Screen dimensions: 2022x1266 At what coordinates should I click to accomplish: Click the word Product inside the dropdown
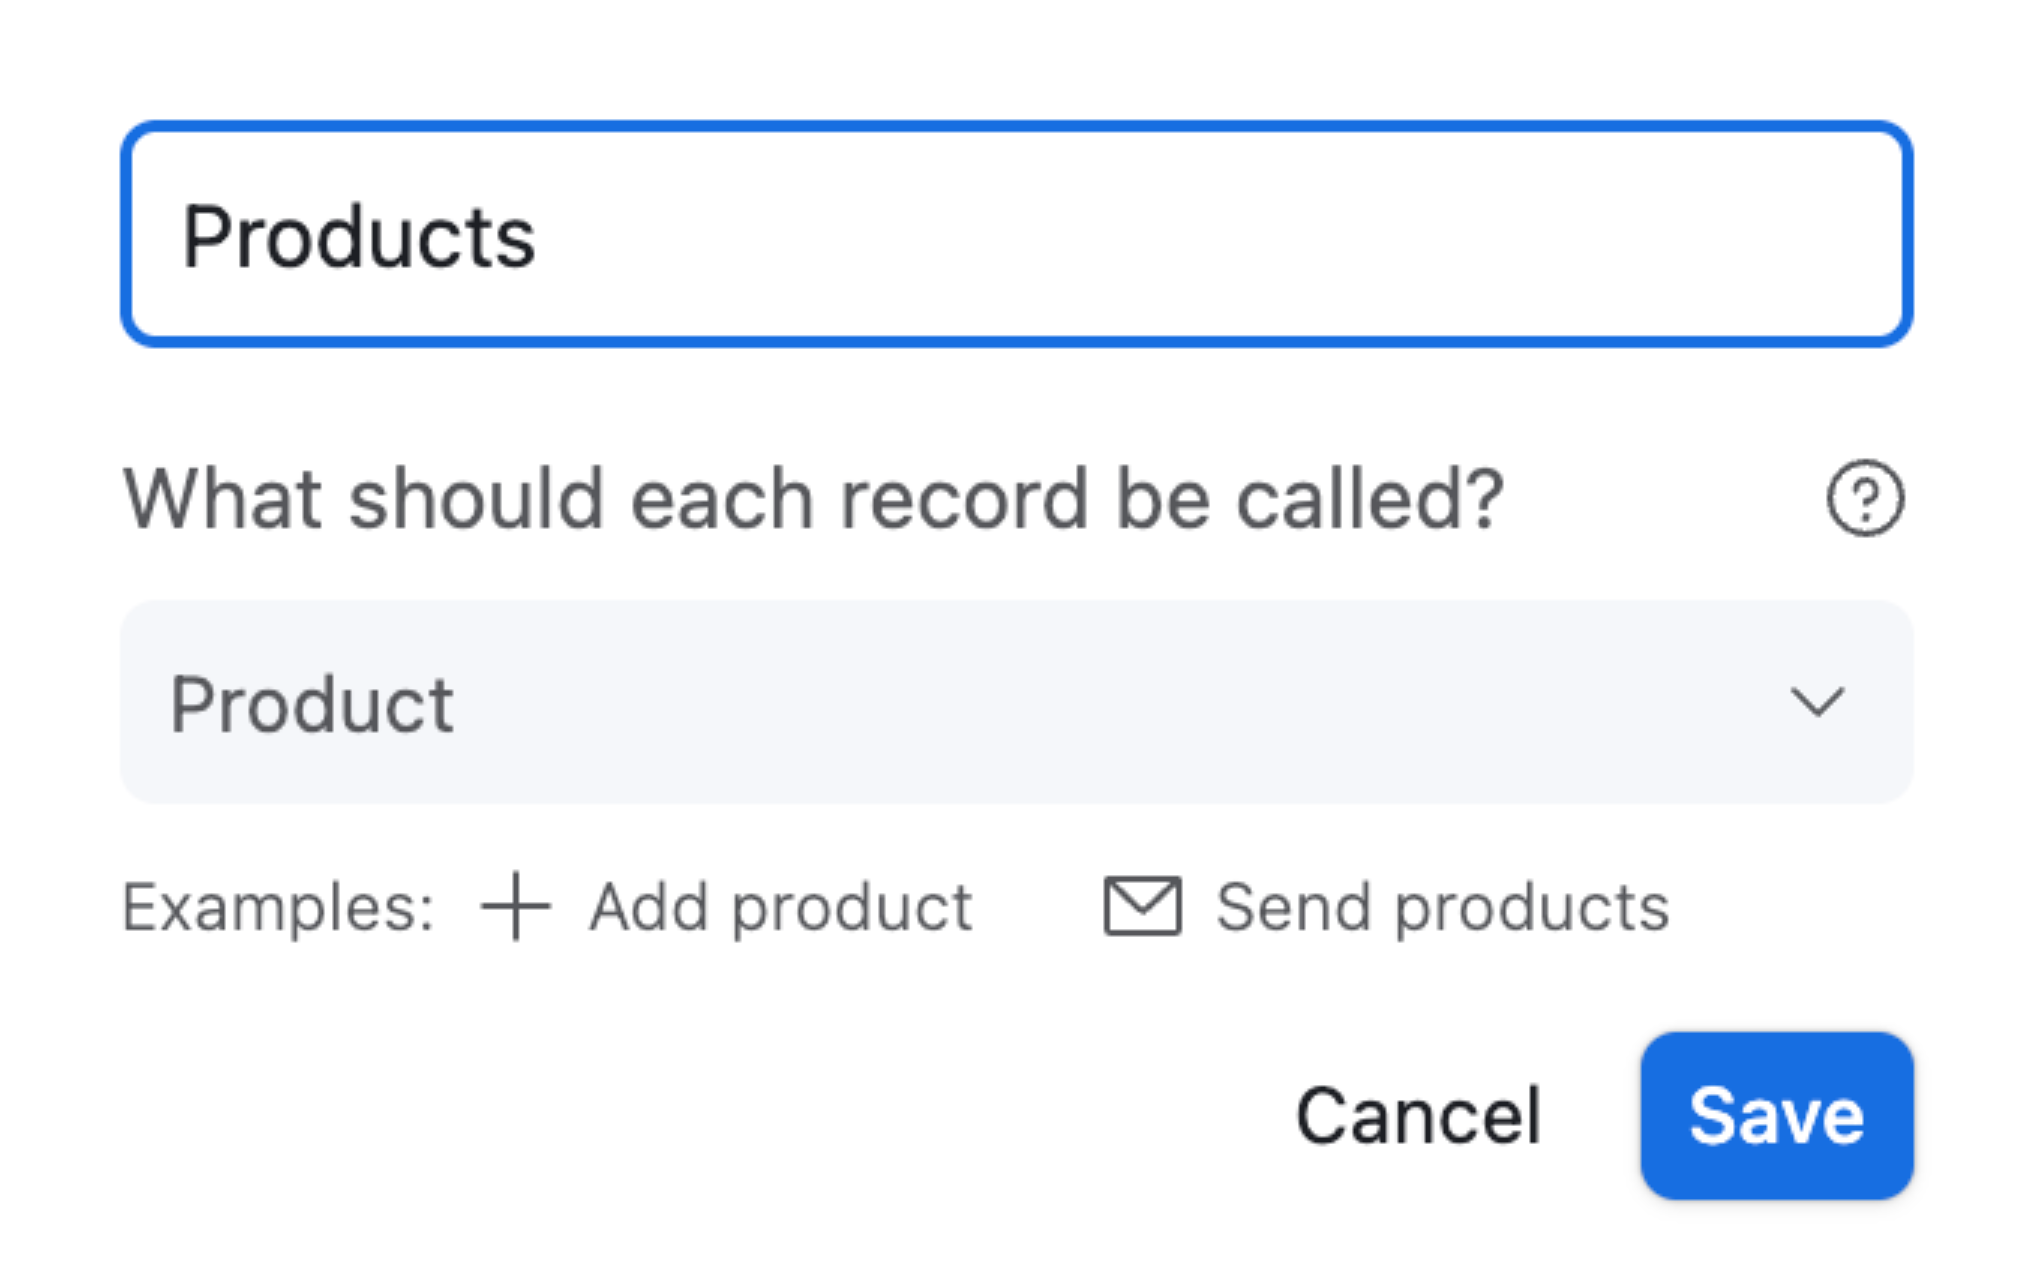312,704
